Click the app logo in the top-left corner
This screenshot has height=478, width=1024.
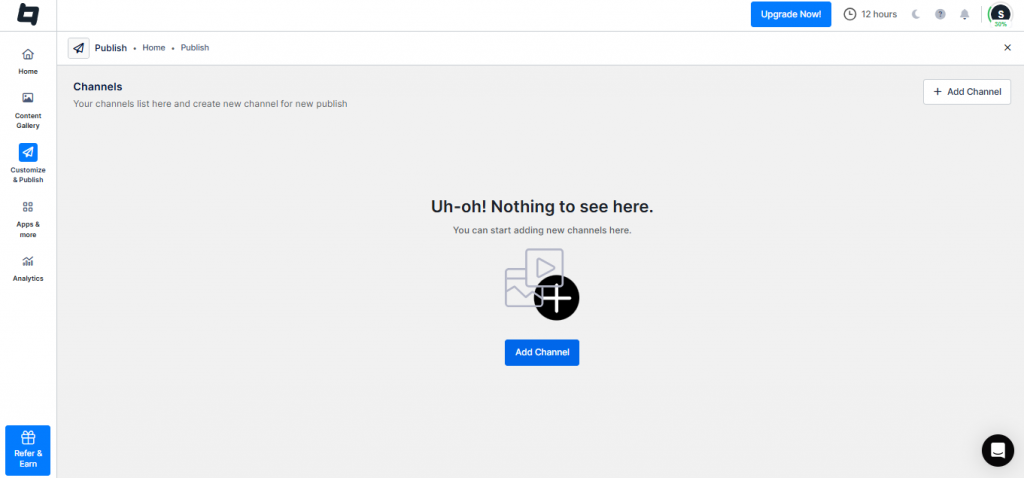28,15
